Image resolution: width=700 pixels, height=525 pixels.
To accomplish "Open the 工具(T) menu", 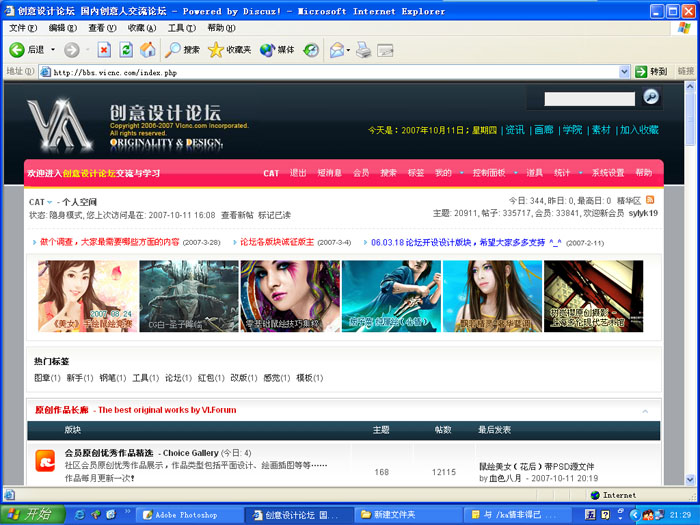I will (182, 28).
